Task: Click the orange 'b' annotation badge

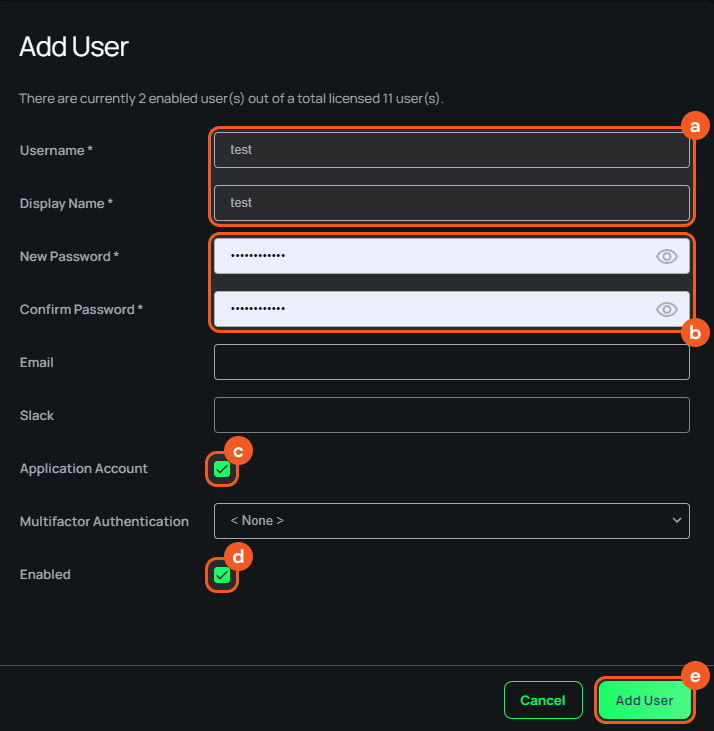Action: click(694, 331)
